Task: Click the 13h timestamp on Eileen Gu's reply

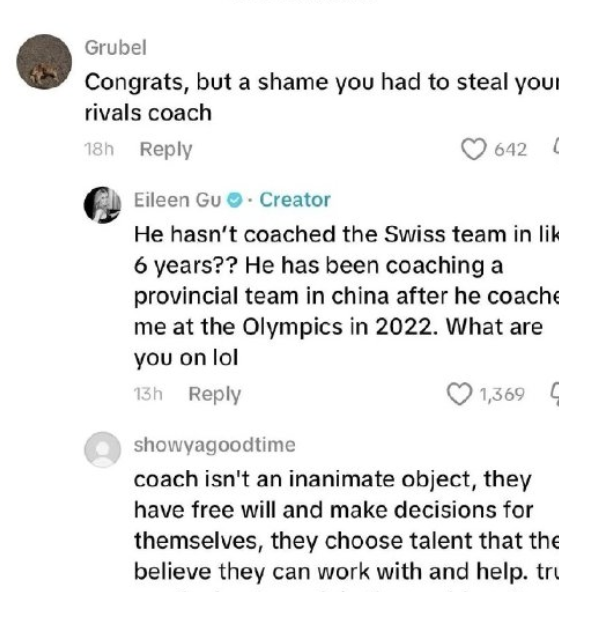Action: (x=146, y=394)
